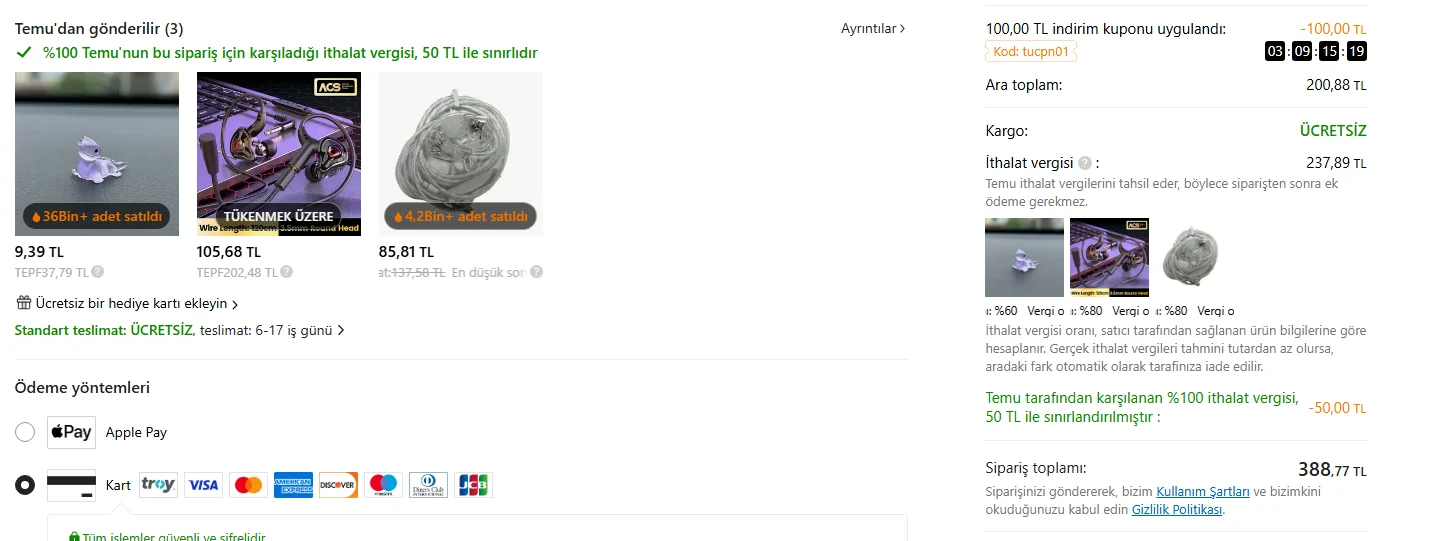
Task: Open the ACS earphones product thumbnail
Action: click(279, 154)
